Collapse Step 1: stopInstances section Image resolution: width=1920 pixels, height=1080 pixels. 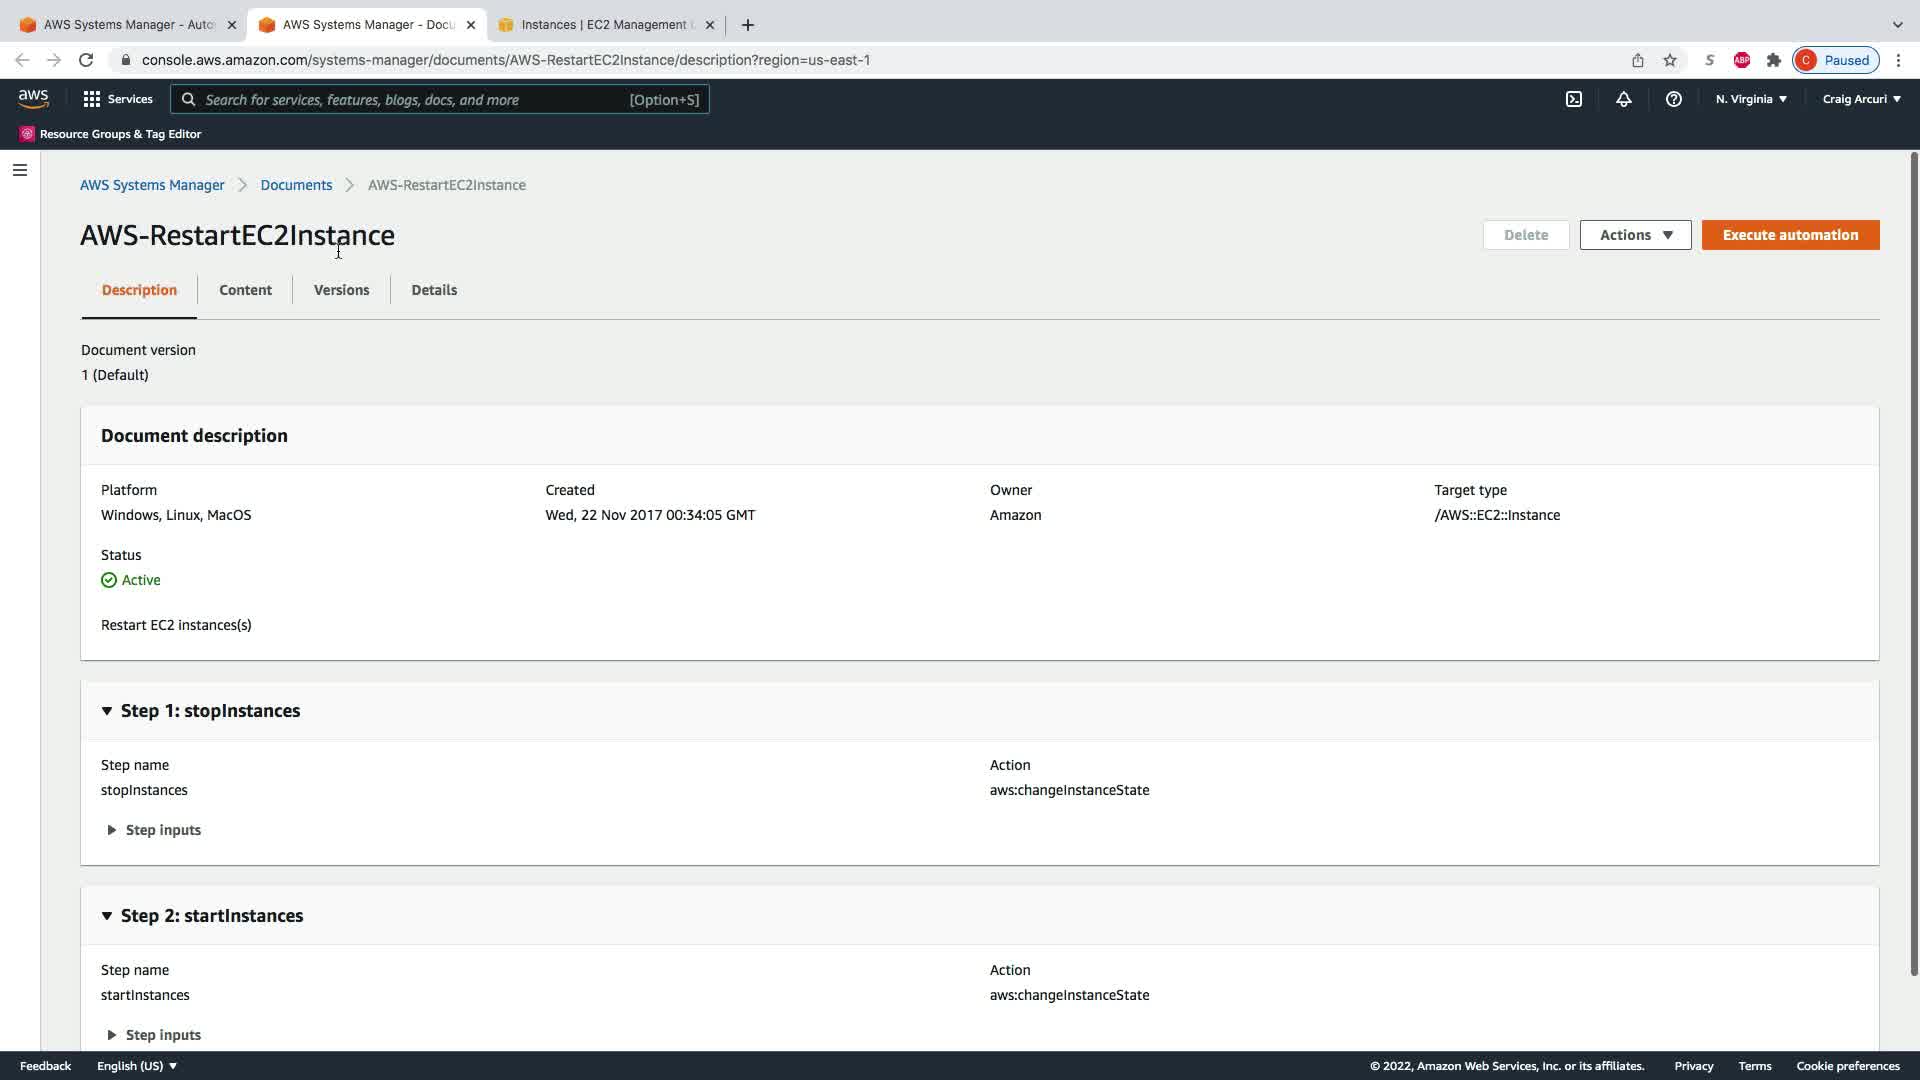point(107,711)
